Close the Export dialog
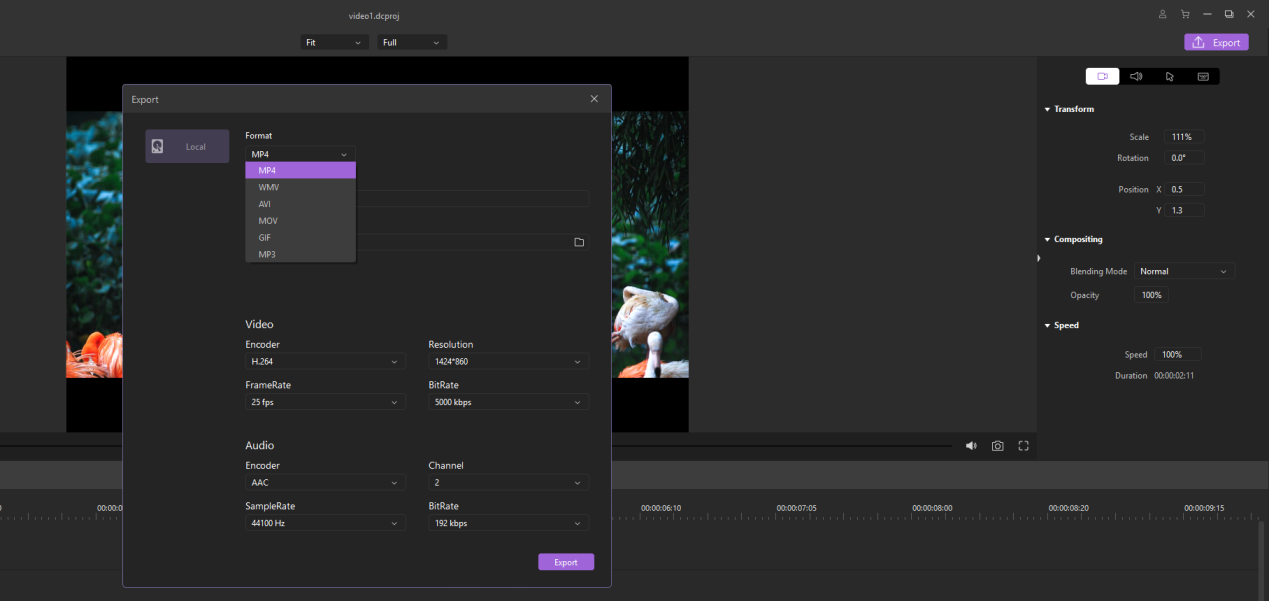 (x=594, y=98)
